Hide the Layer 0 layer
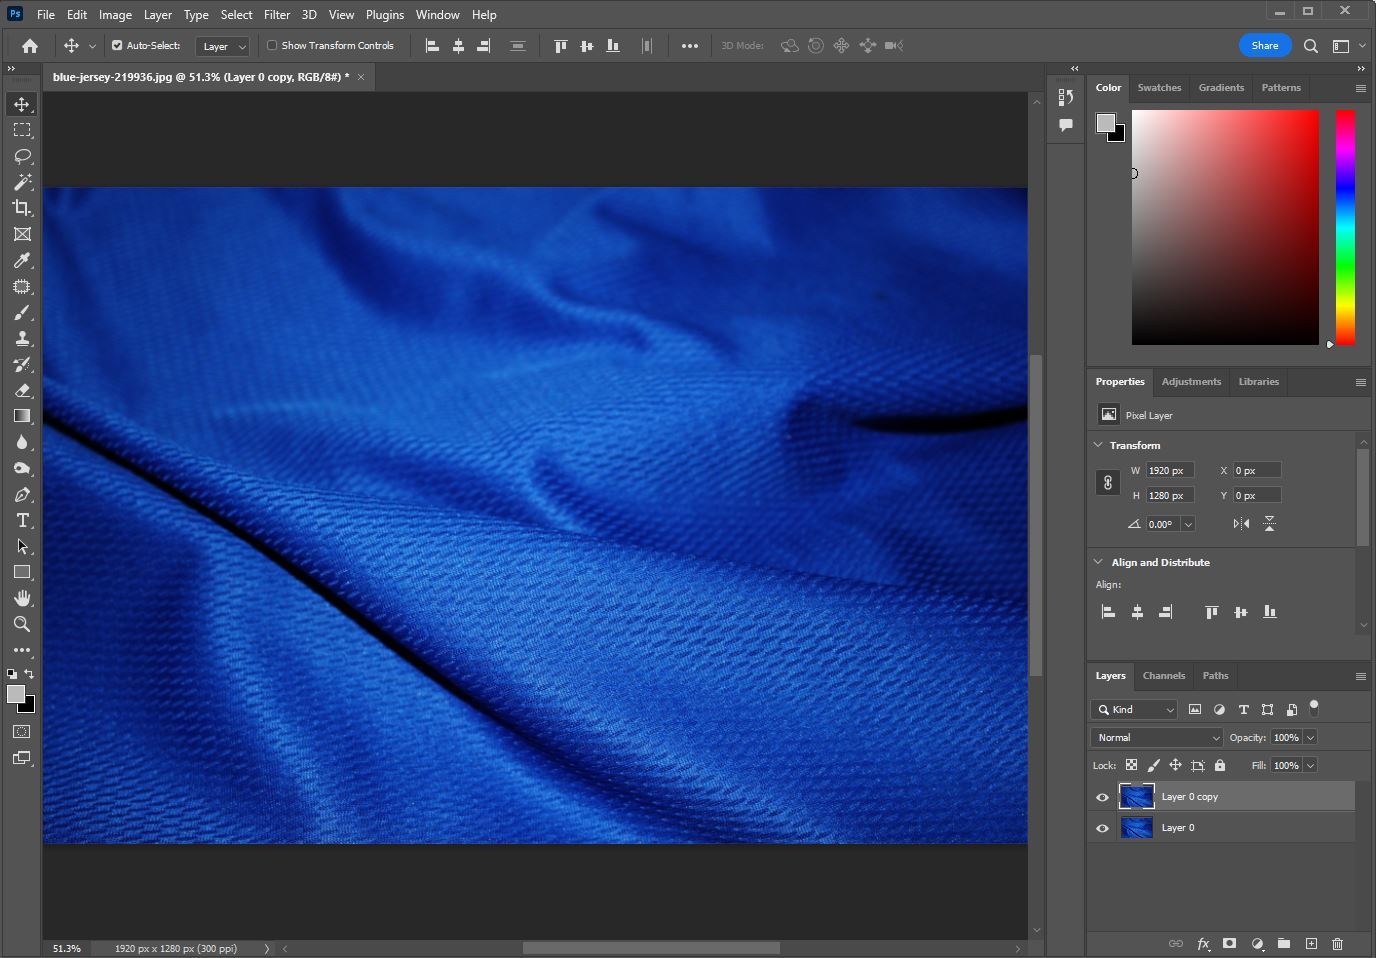The height and width of the screenshot is (958, 1376). coord(1102,828)
